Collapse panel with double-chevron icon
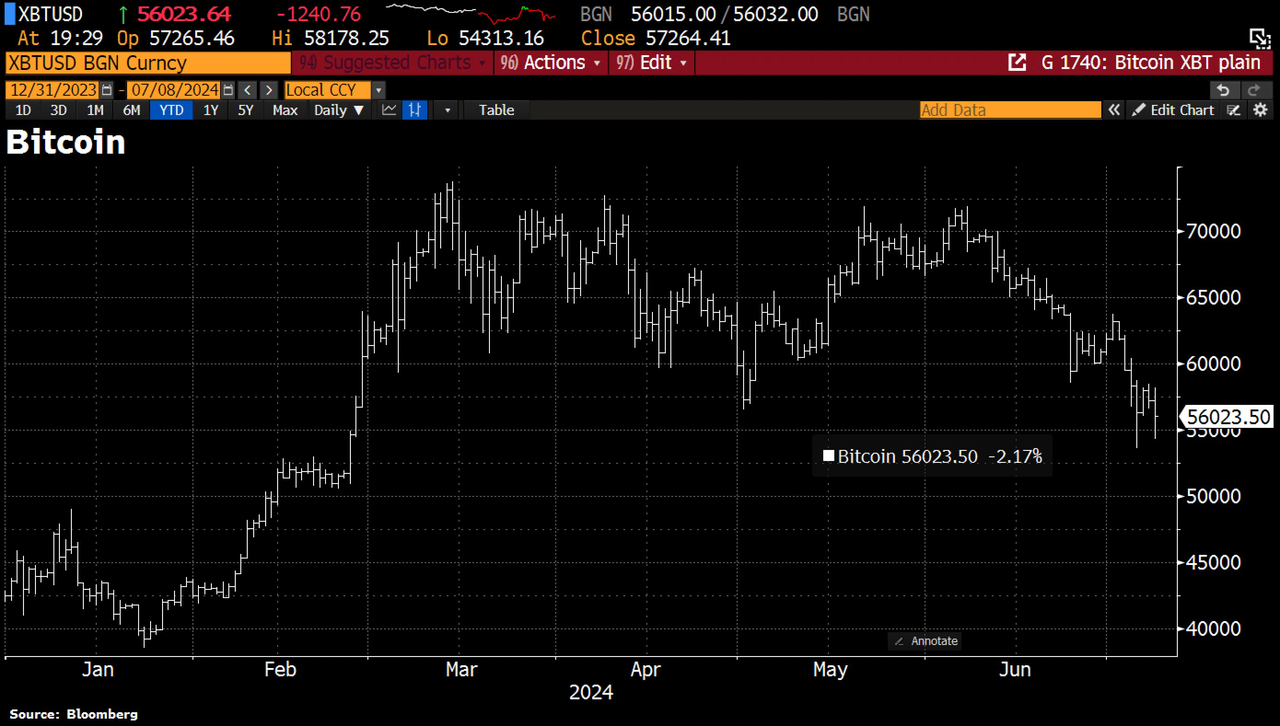This screenshot has width=1280, height=726. (x=1114, y=110)
